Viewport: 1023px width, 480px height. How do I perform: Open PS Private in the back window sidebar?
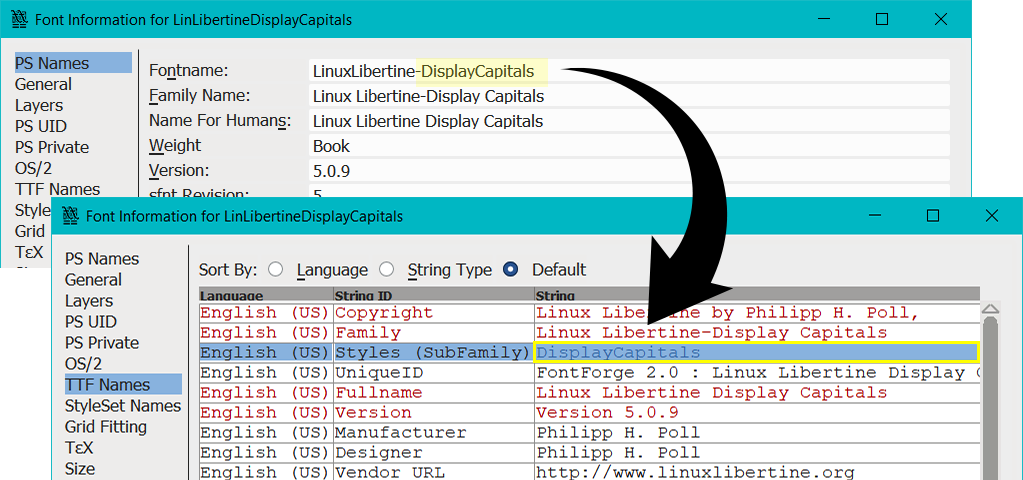[x=52, y=147]
